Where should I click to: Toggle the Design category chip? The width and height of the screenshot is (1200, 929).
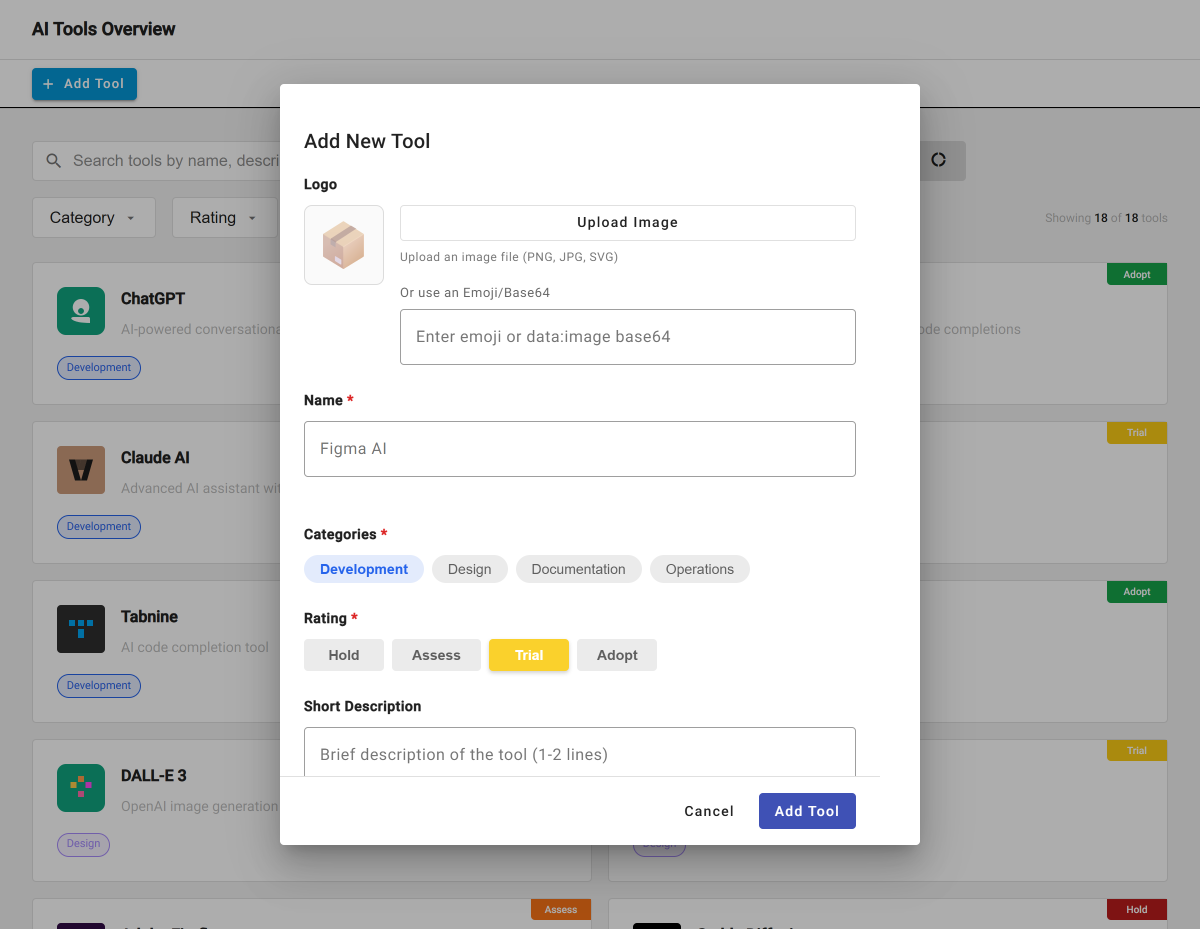pyautogui.click(x=469, y=569)
